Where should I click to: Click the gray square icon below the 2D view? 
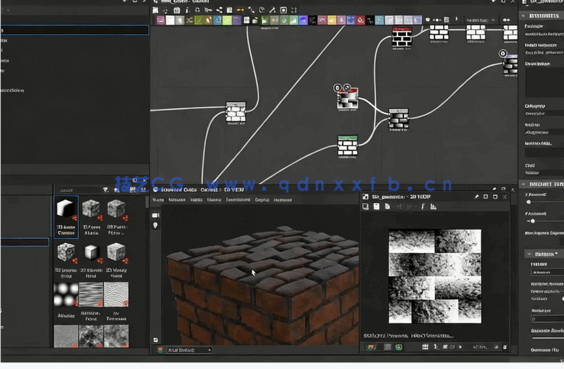(387, 347)
